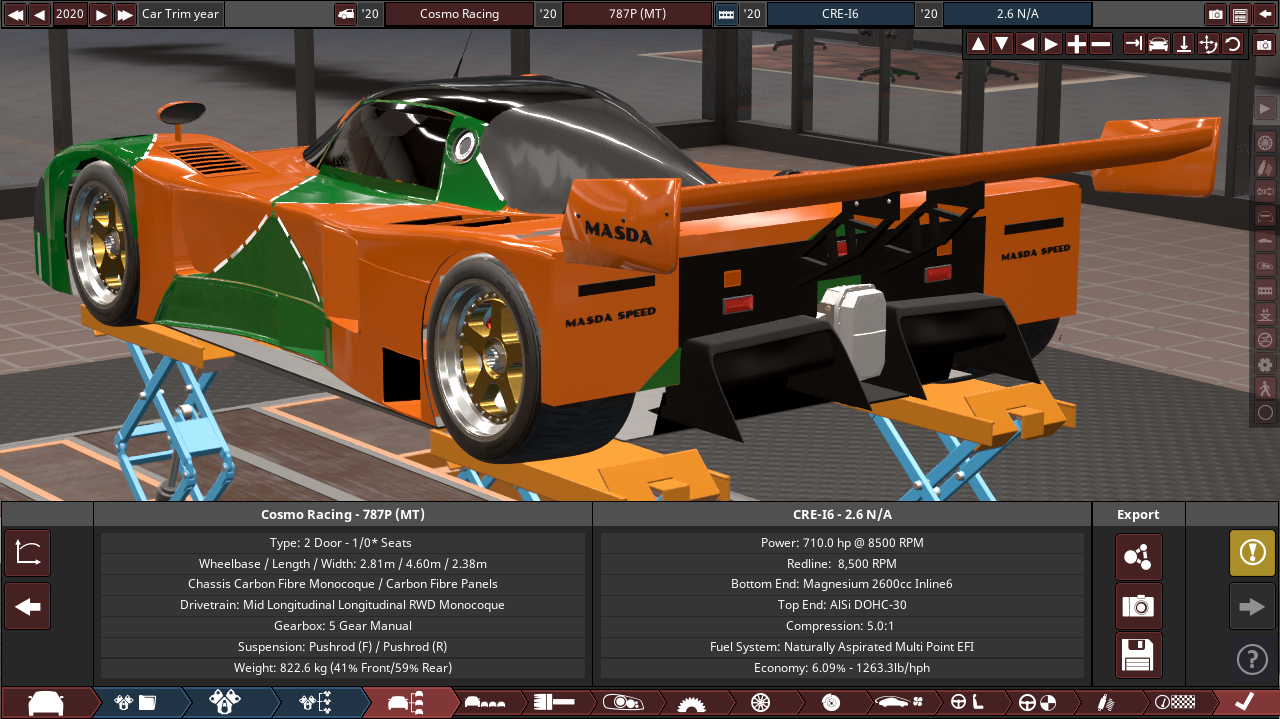This screenshot has height=719, width=1280.
Task: Advance car trim year by one step
Action: pos(101,14)
